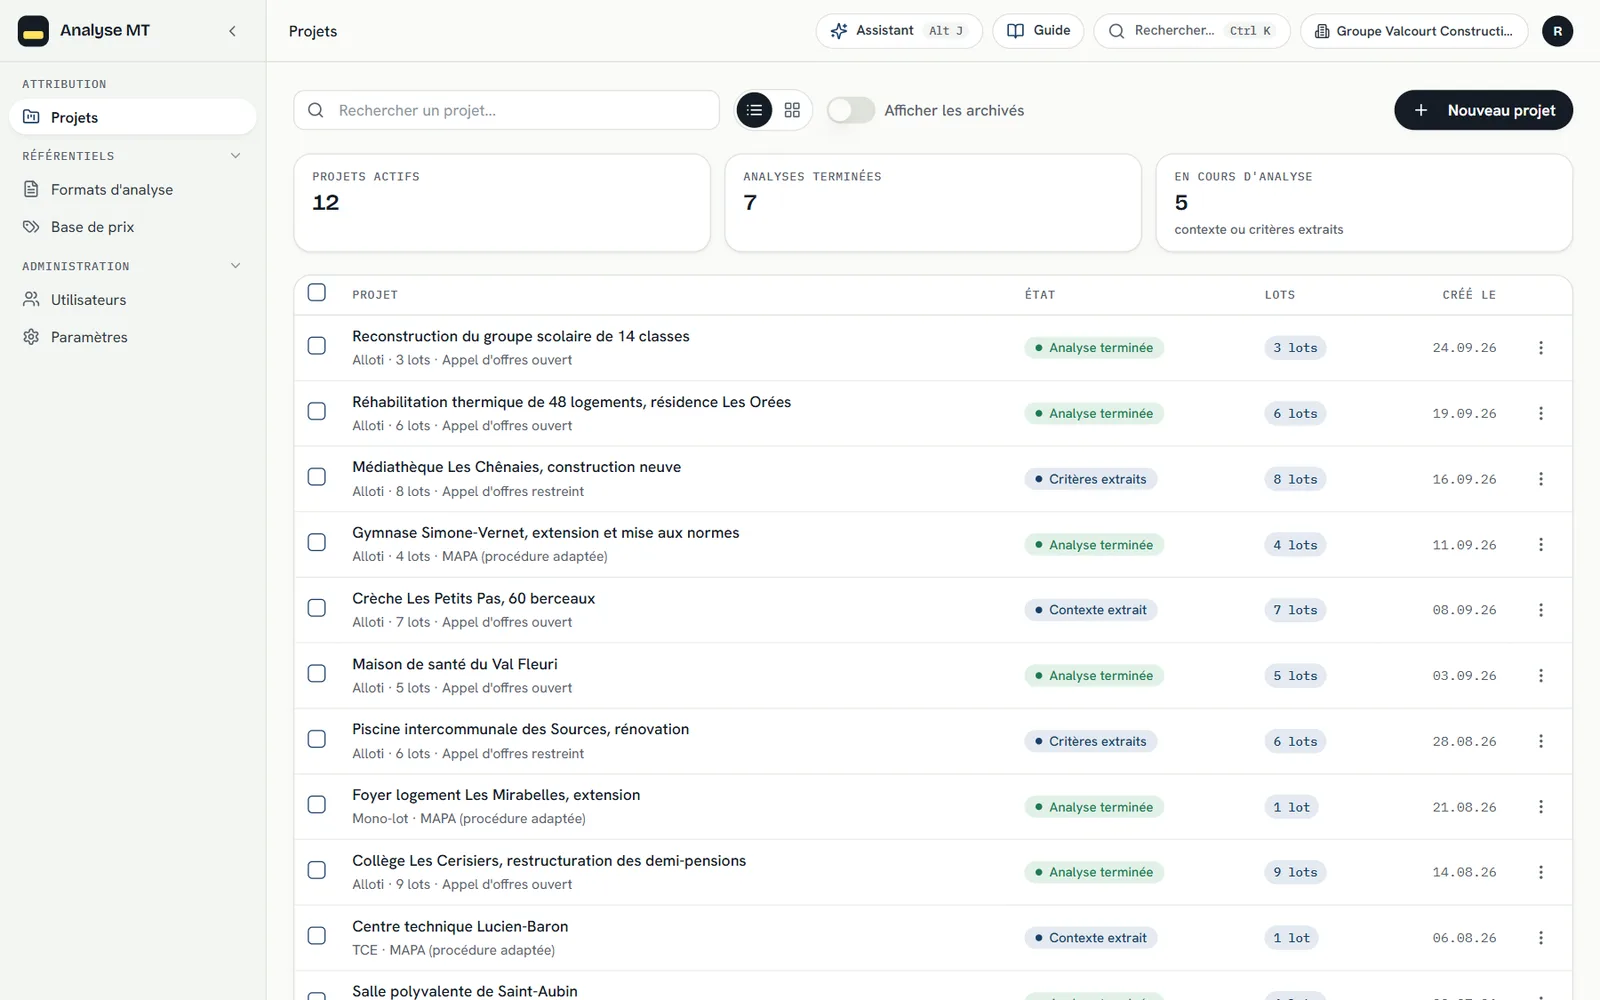Image resolution: width=1600 pixels, height=1000 pixels.
Task: Switch to grid view icon
Action: click(x=792, y=110)
